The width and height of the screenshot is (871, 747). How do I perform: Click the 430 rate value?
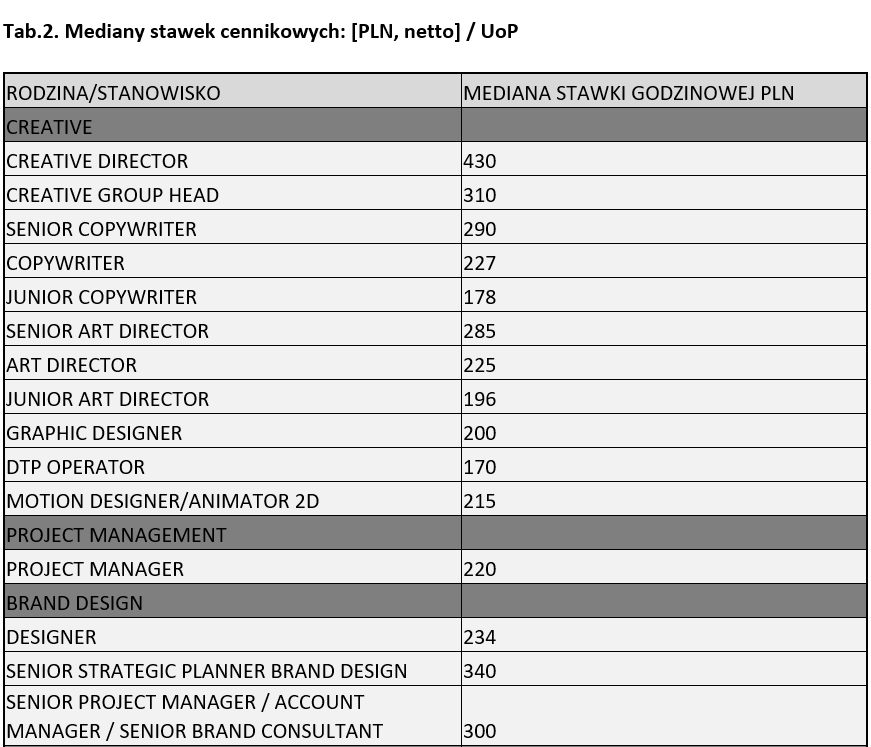(x=480, y=161)
